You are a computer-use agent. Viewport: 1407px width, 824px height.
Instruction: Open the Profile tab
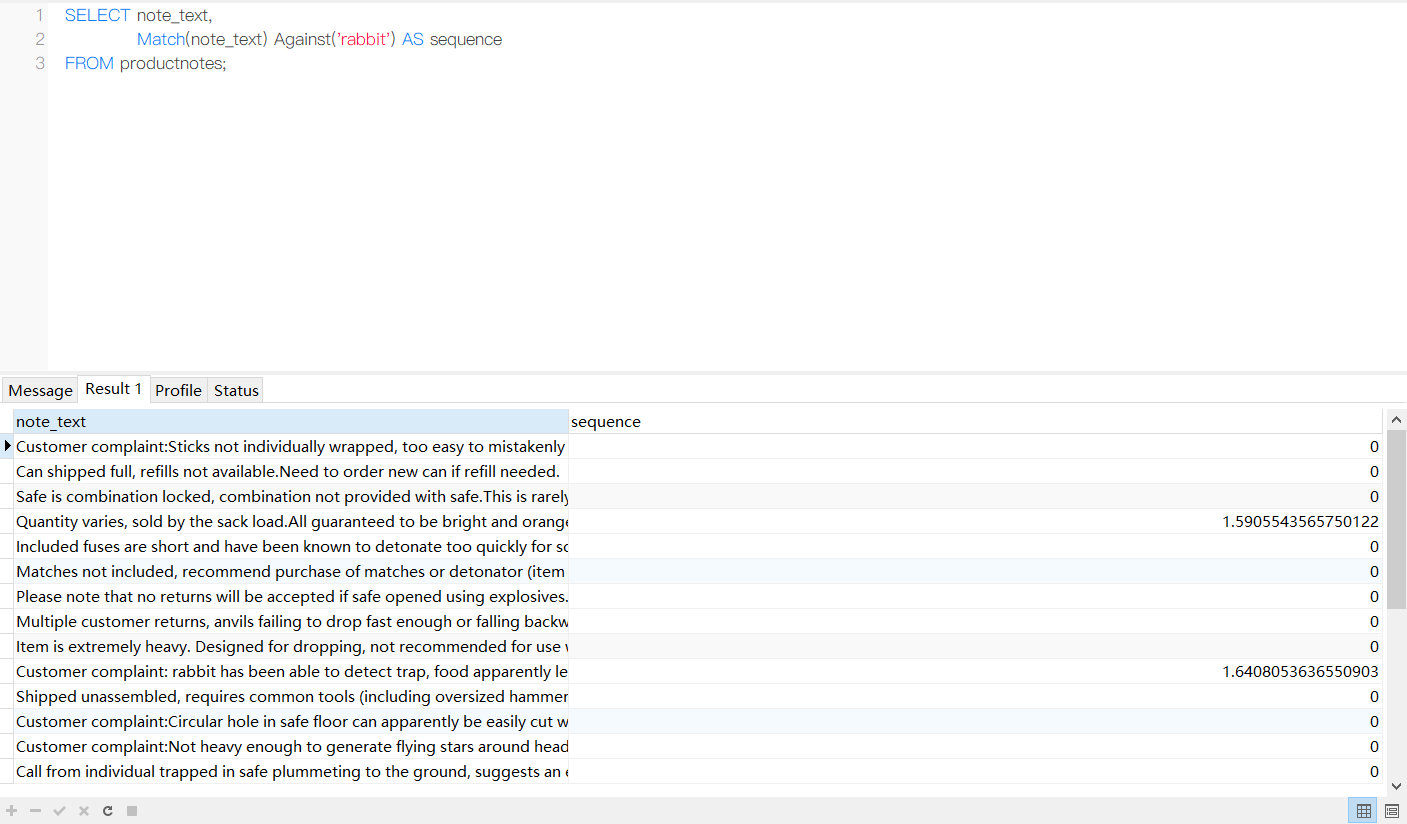point(178,390)
